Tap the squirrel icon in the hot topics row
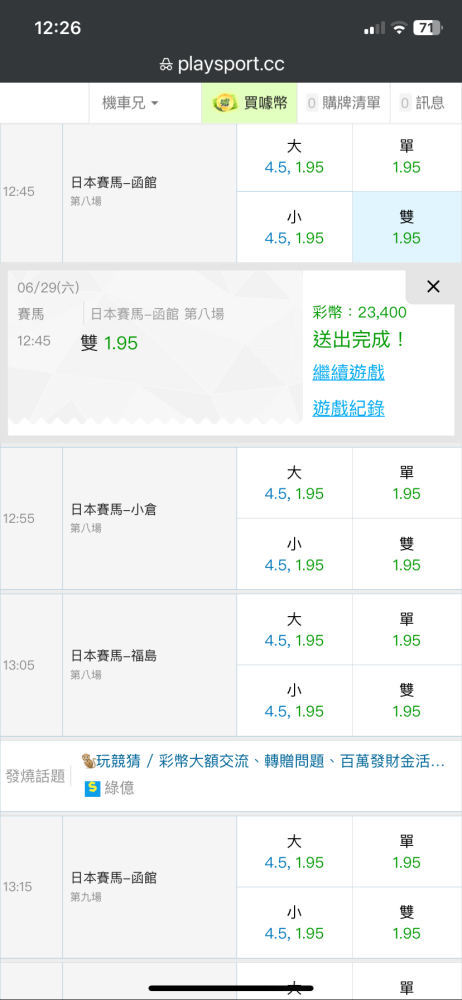This screenshot has width=462, height=1000. point(89,760)
